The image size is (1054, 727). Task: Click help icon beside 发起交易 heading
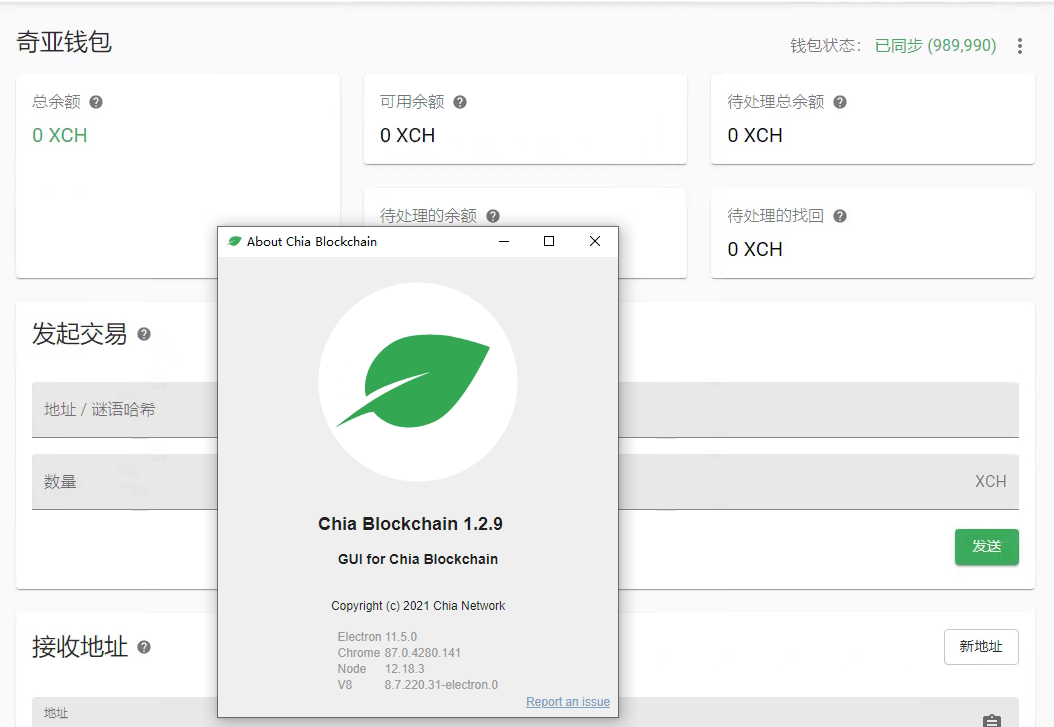tap(144, 334)
